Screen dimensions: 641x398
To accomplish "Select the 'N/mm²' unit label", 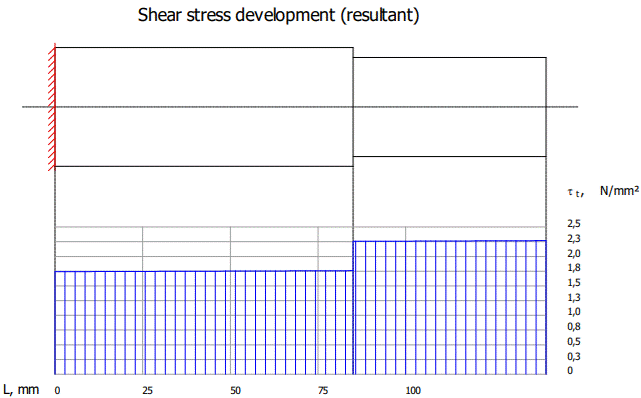I will point(619,190).
